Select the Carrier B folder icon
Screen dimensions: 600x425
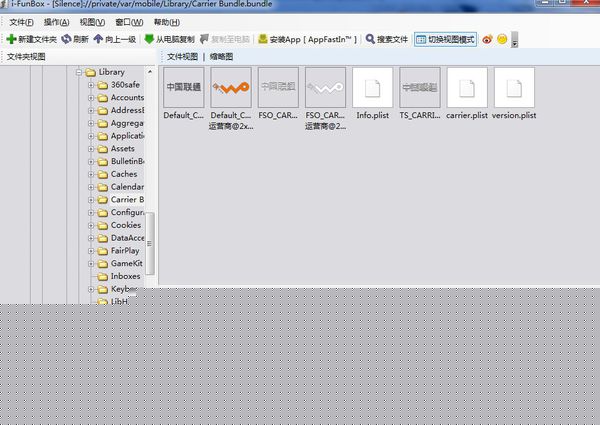click(x=103, y=200)
